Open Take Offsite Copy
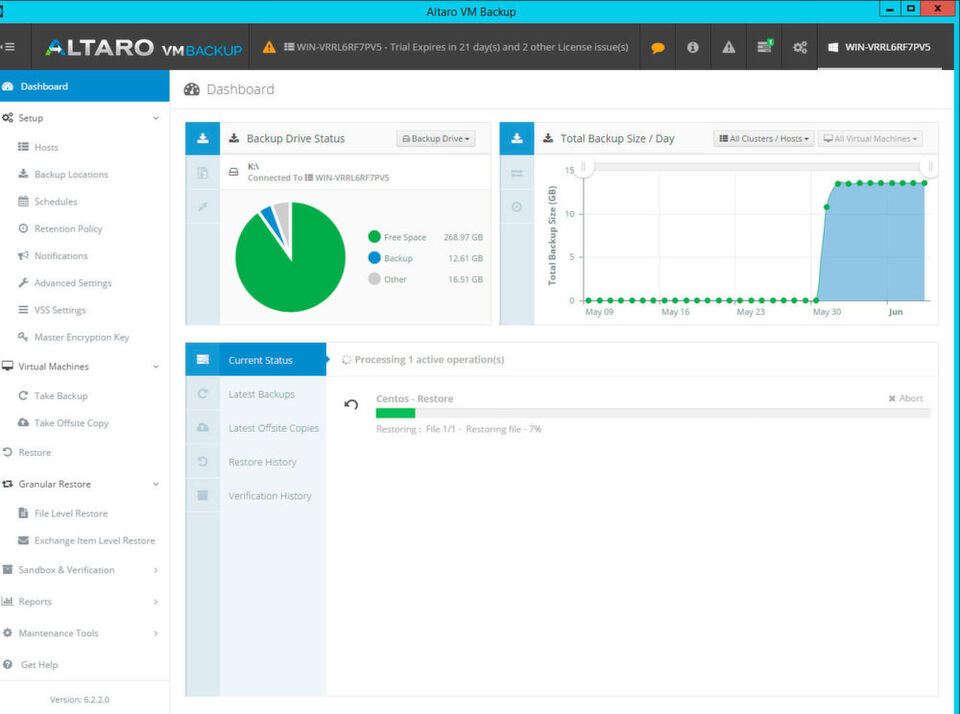960x714 pixels. tap(71, 423)
